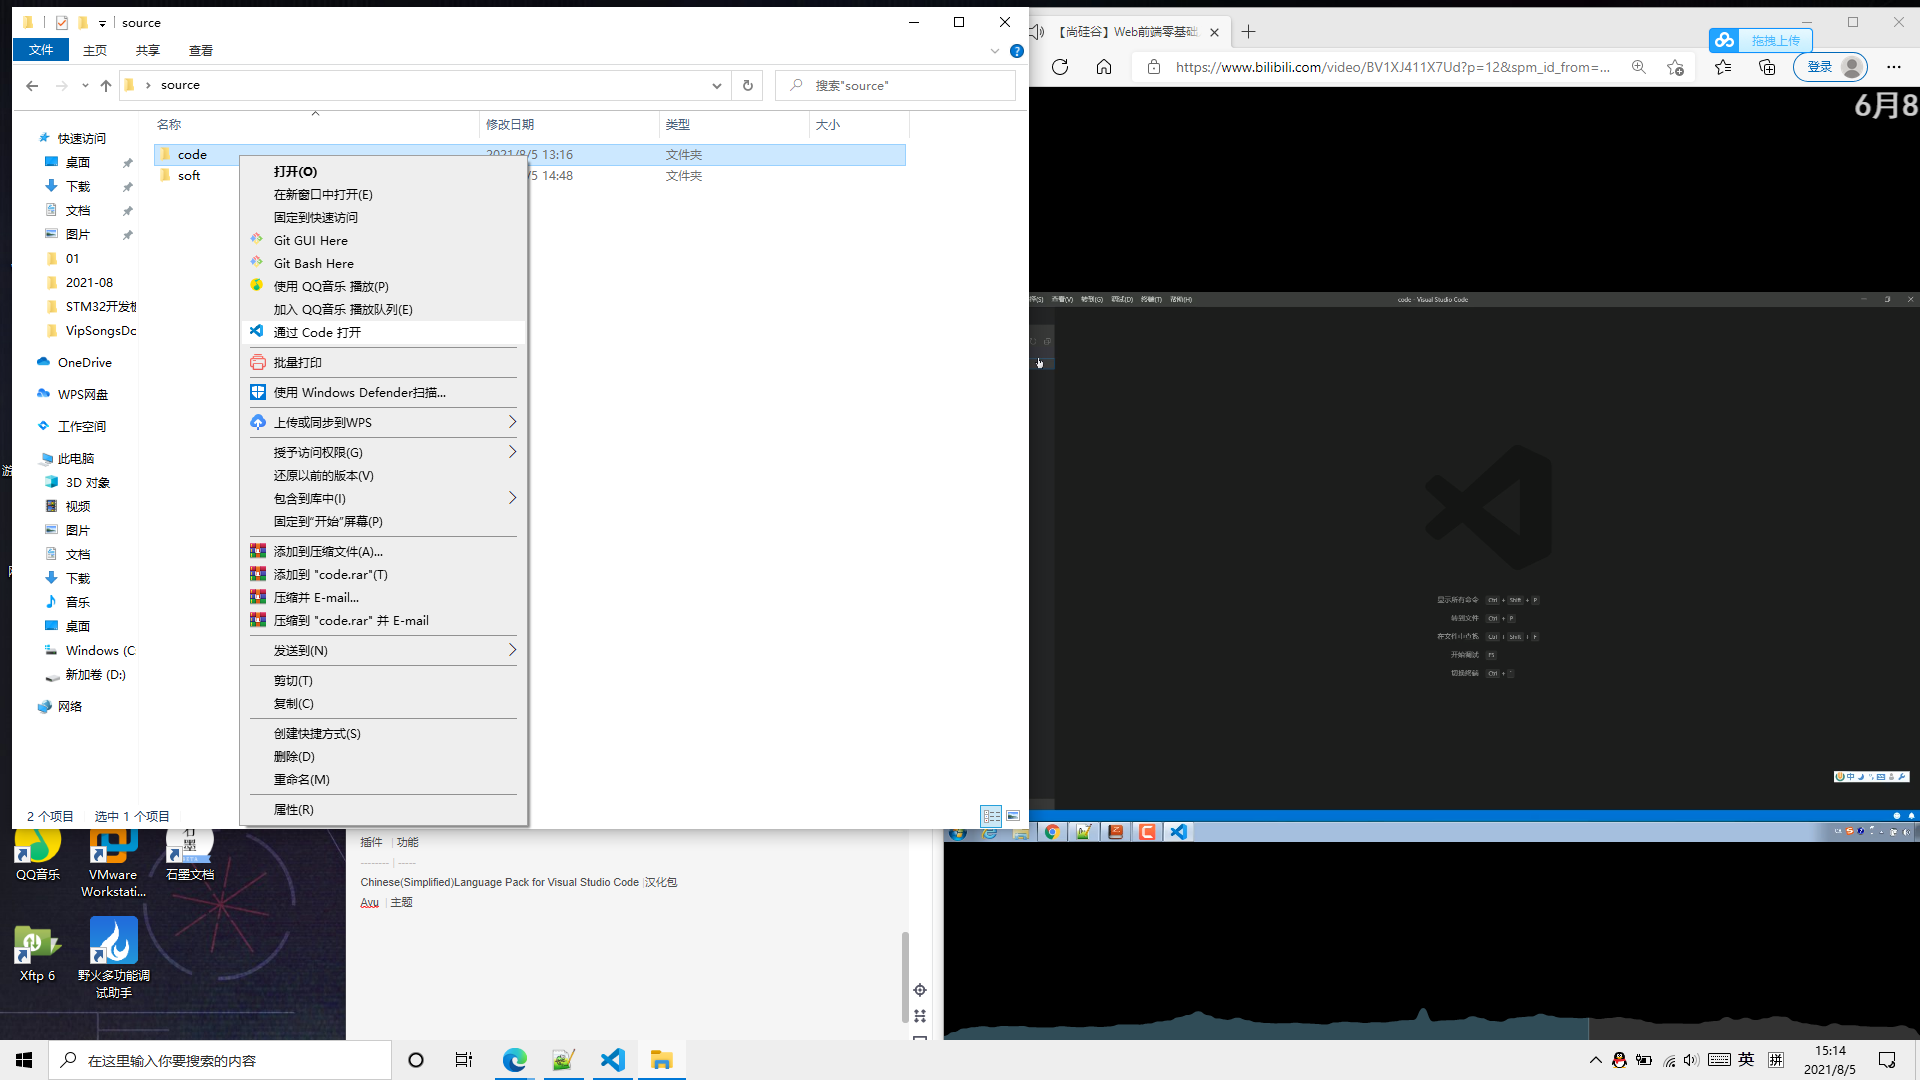Open the 查看 ribbon tab
Image resolution: width=1920 pixels, height=1080 pixels.
pyautogui.click(x=200, y=50)
